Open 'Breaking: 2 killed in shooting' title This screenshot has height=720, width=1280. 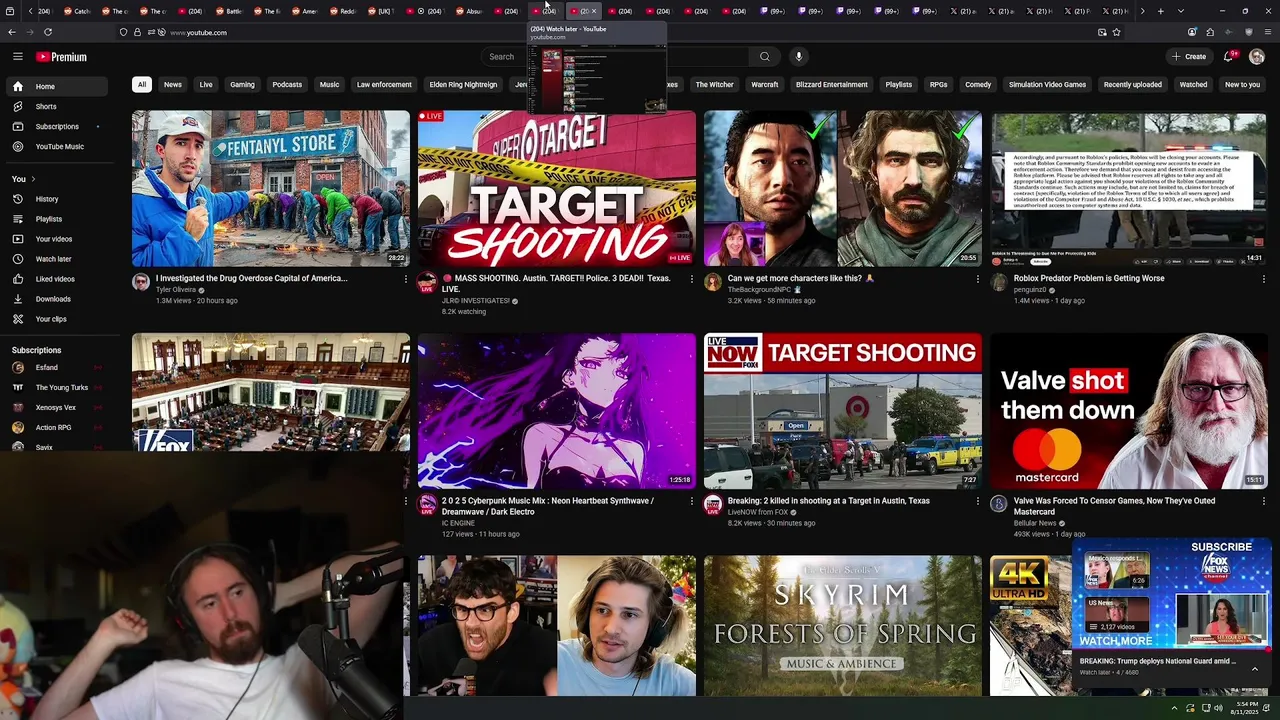828,501
